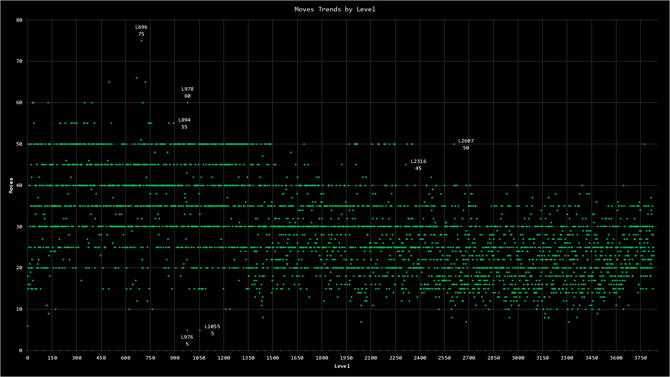Select the 'L894' annotation label

[x=184, y=120]
